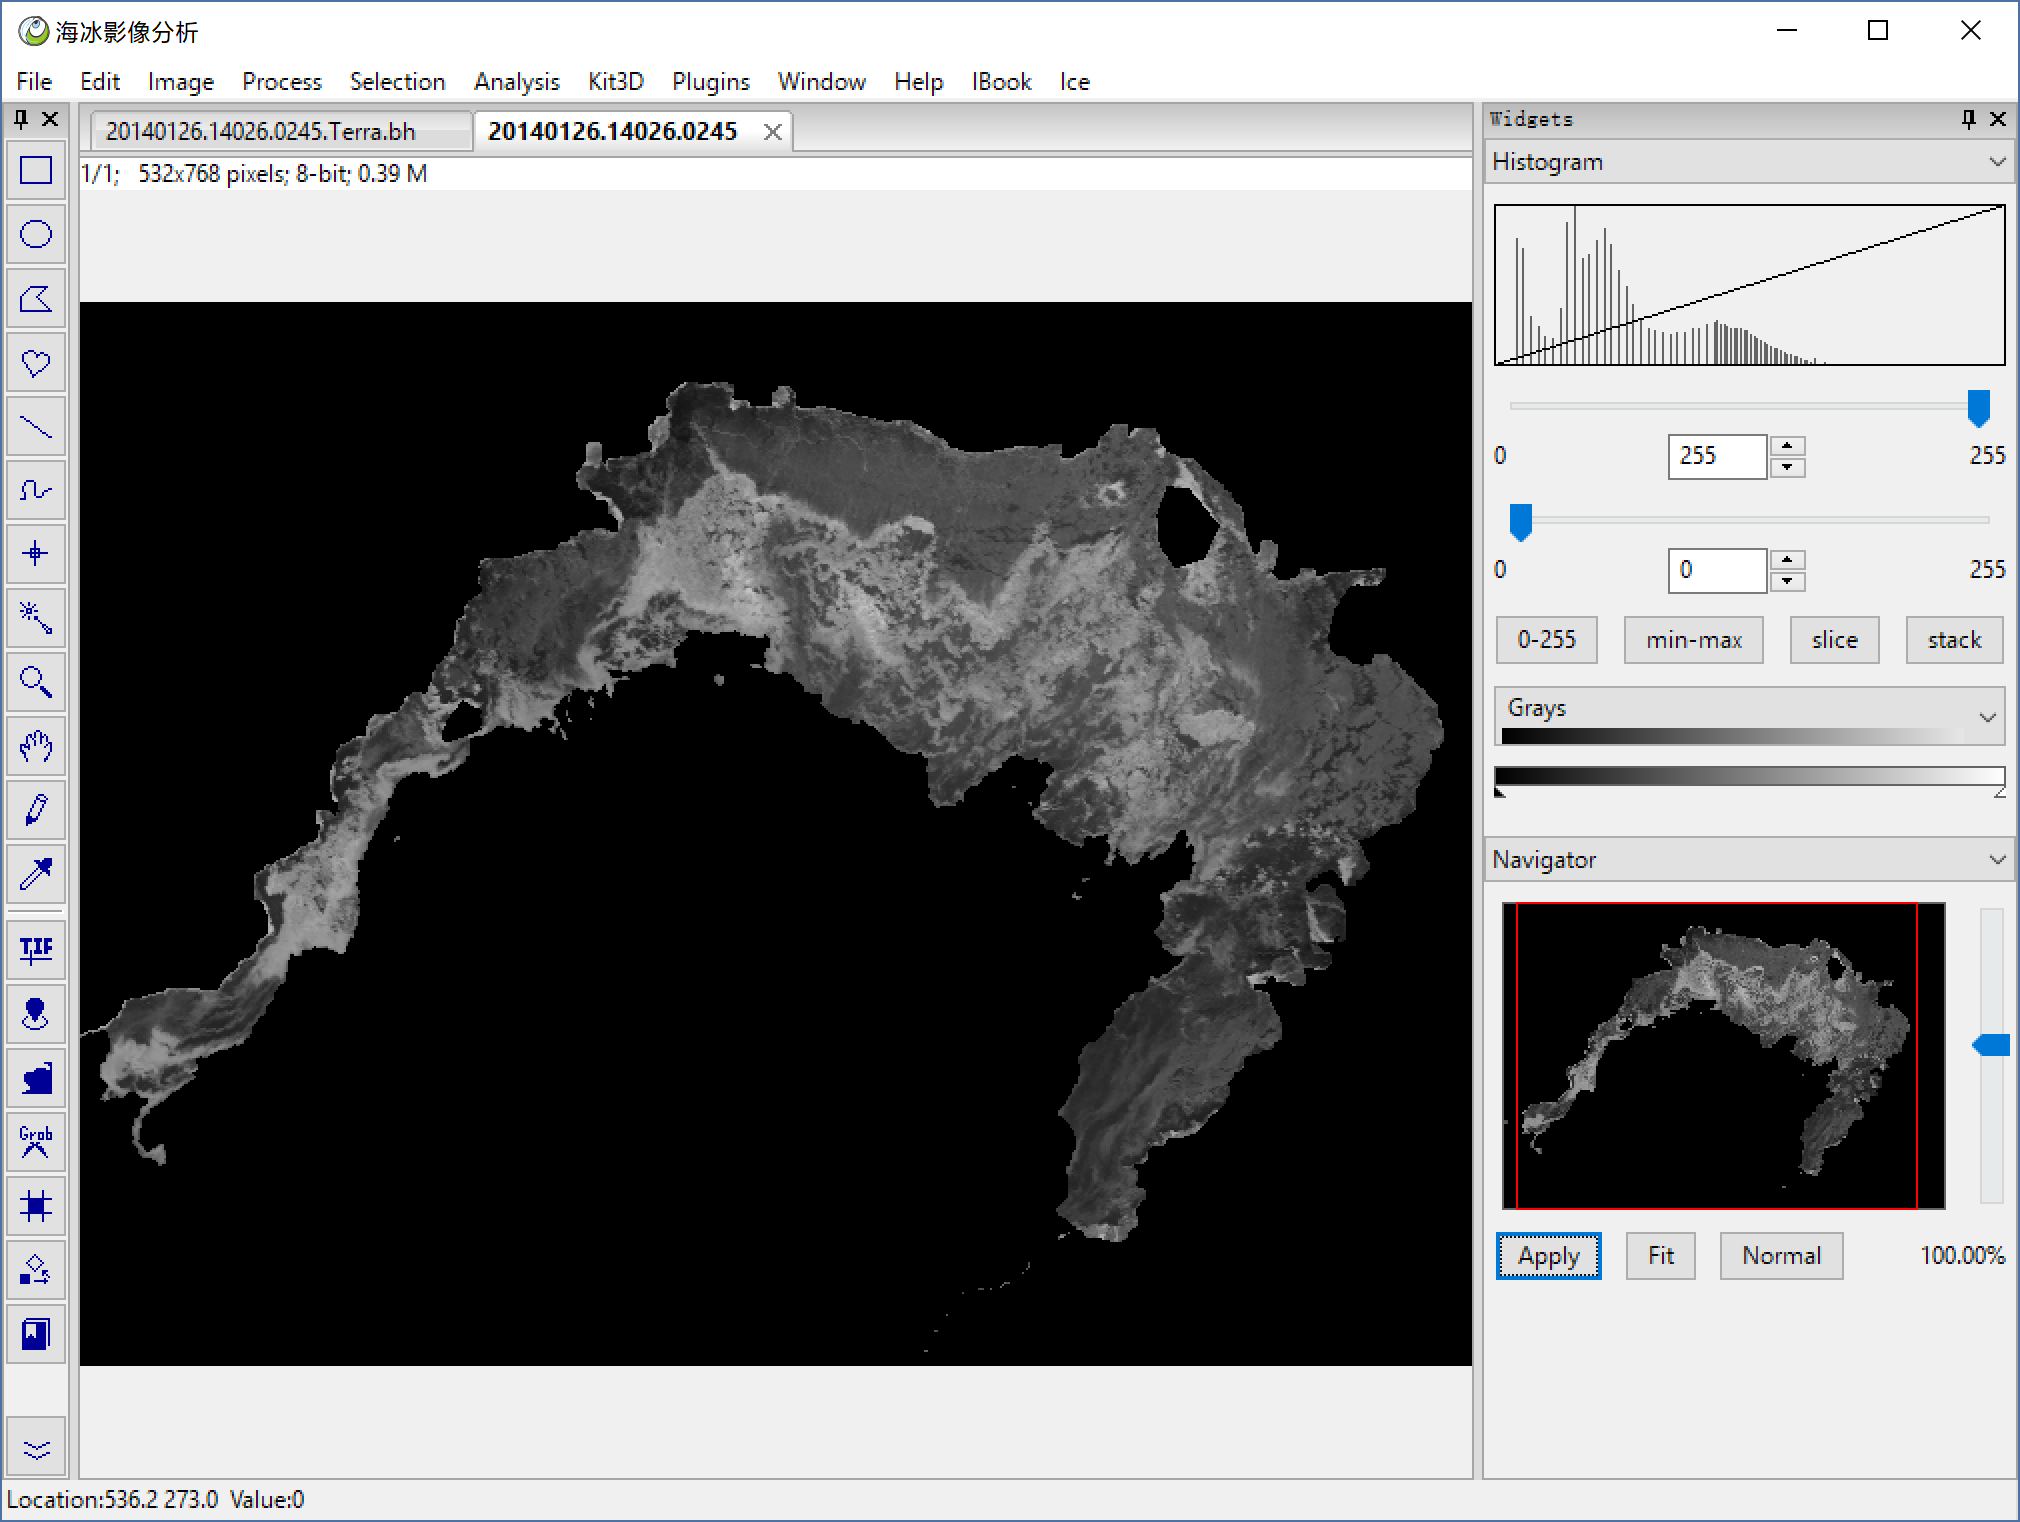Select the rectangle selection tool

pyautogui.click(x=36, y=171)
